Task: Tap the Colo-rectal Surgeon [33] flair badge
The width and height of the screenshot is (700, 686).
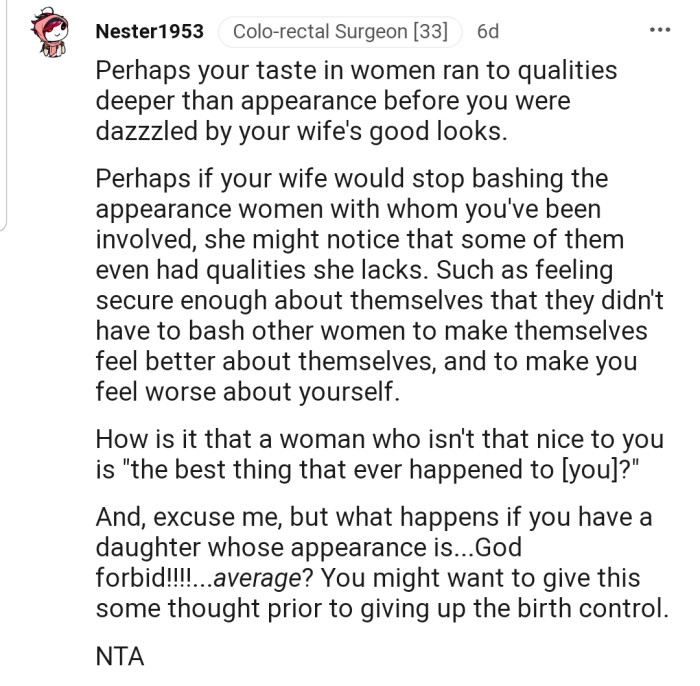Action: pyautogui.click(x=340, y=32)
